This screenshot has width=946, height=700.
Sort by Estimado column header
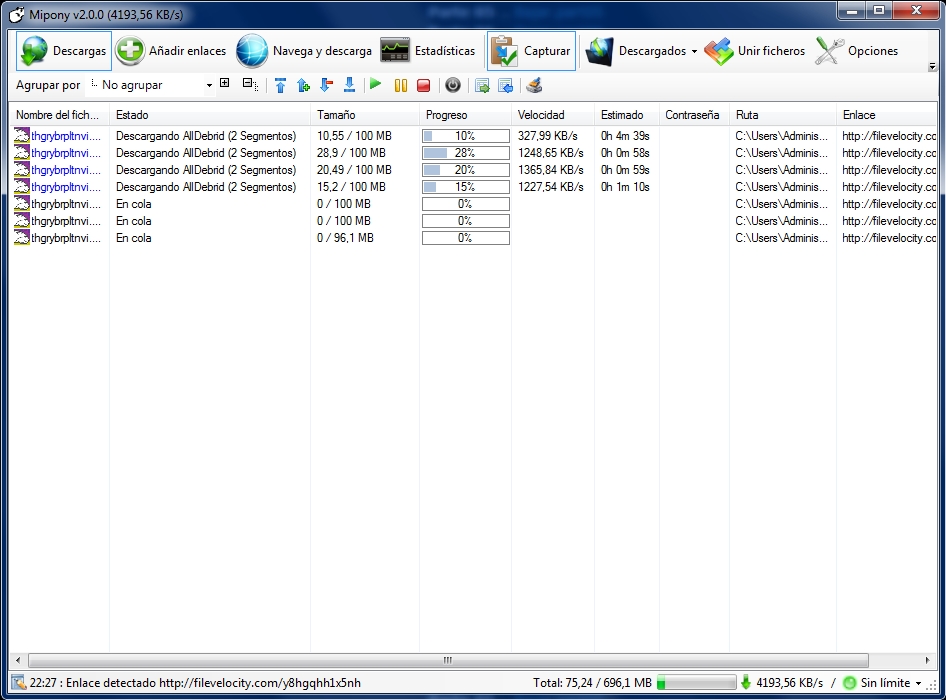(x=627, y=115)
